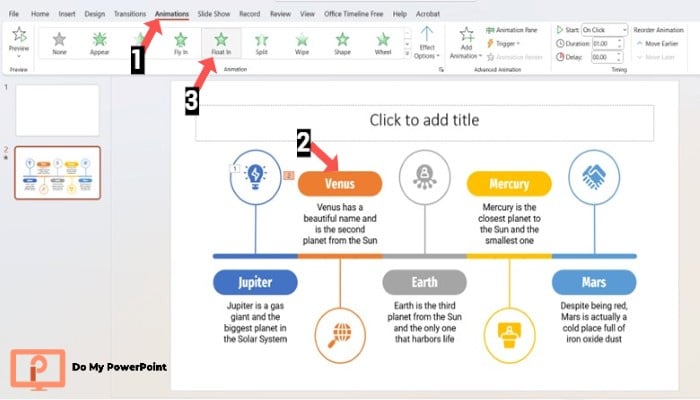The height and width of the screenshot is (400, 700).
Task: Switch to the Home tab
Action: (40, 14)
